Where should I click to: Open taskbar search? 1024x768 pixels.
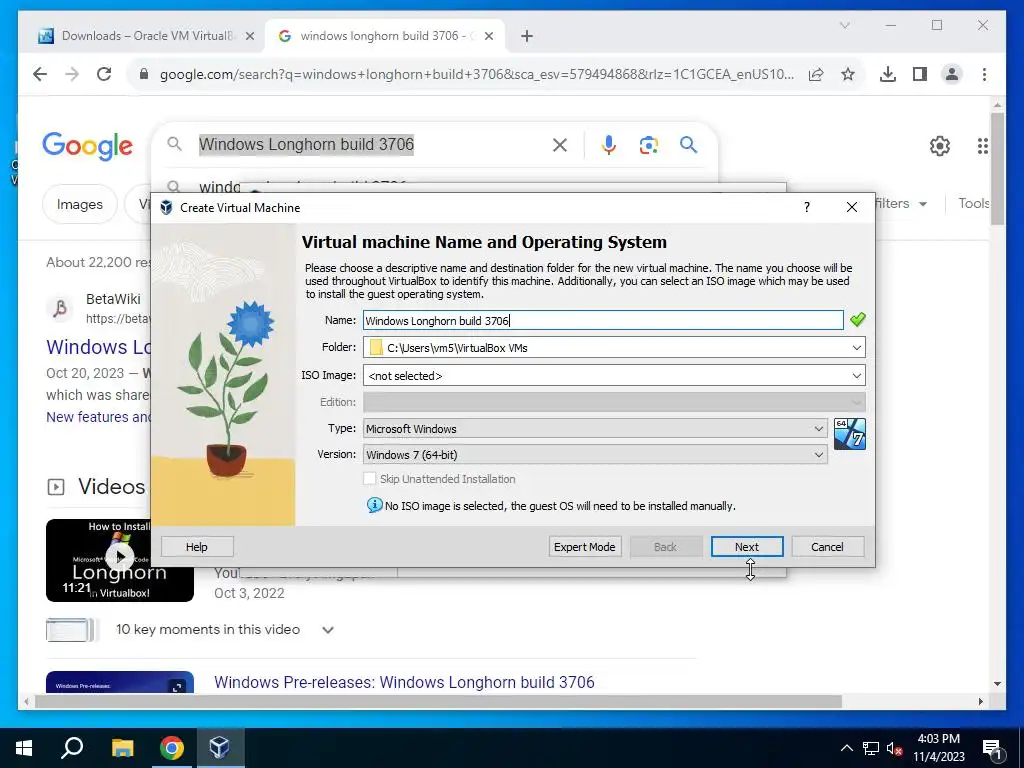[x=72, y=748]
